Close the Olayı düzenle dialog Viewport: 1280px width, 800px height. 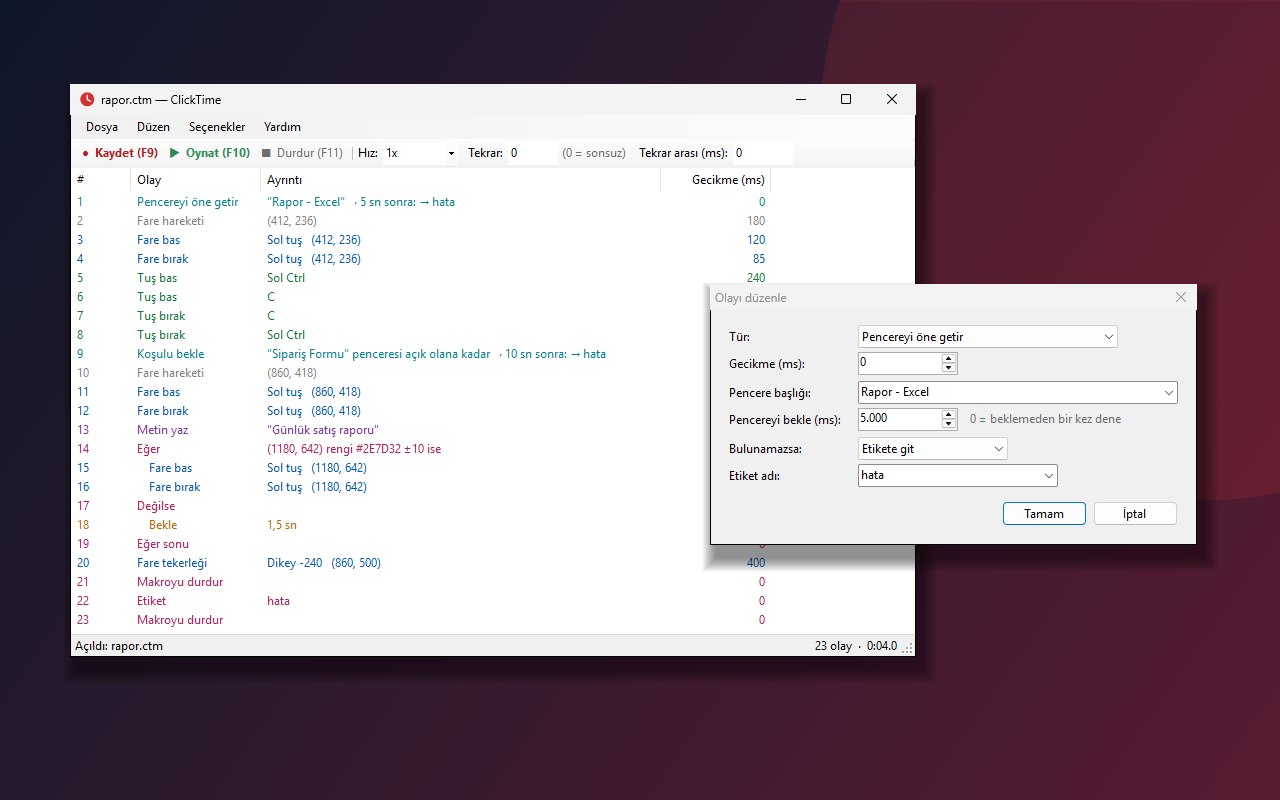point(1181,297)
